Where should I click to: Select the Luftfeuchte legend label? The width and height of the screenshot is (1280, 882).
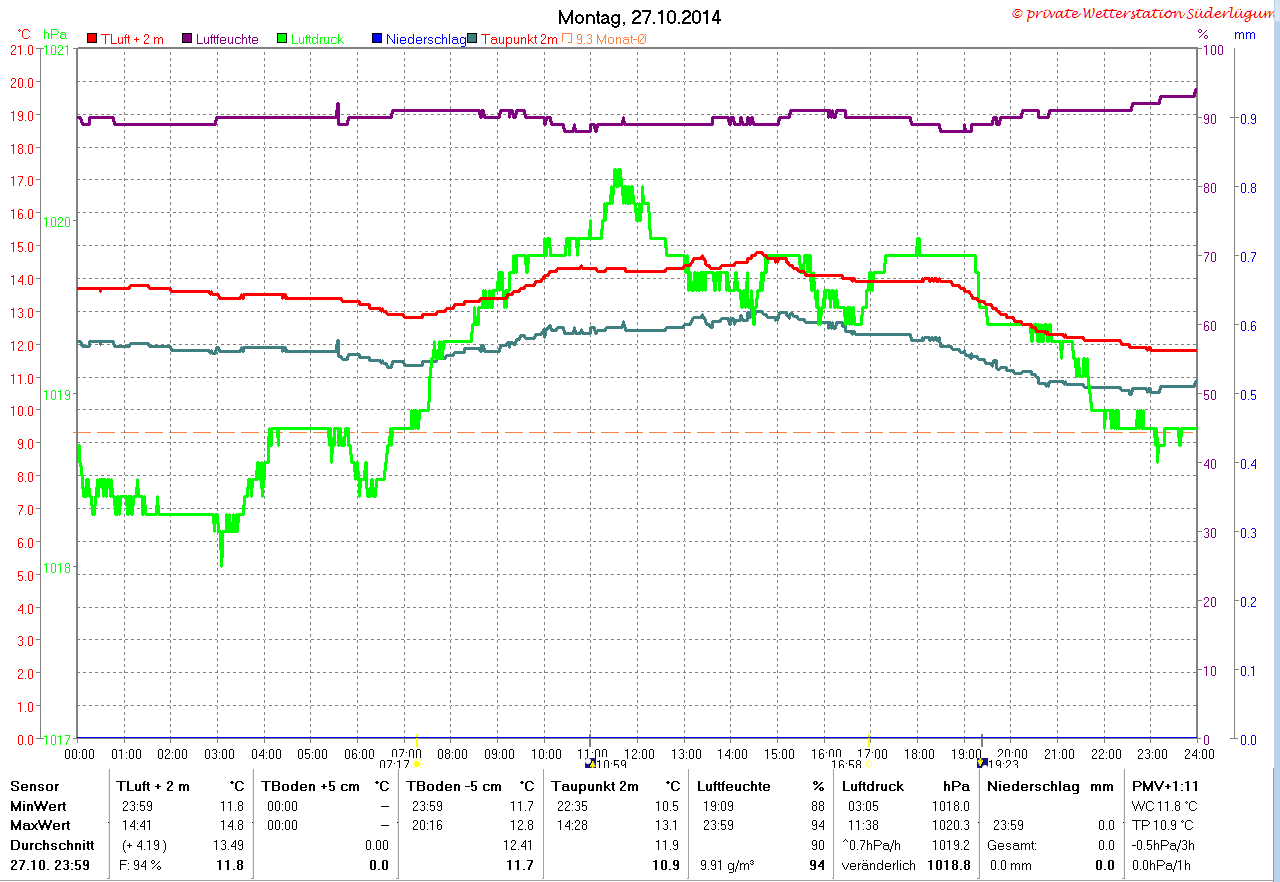coord(227,39)
